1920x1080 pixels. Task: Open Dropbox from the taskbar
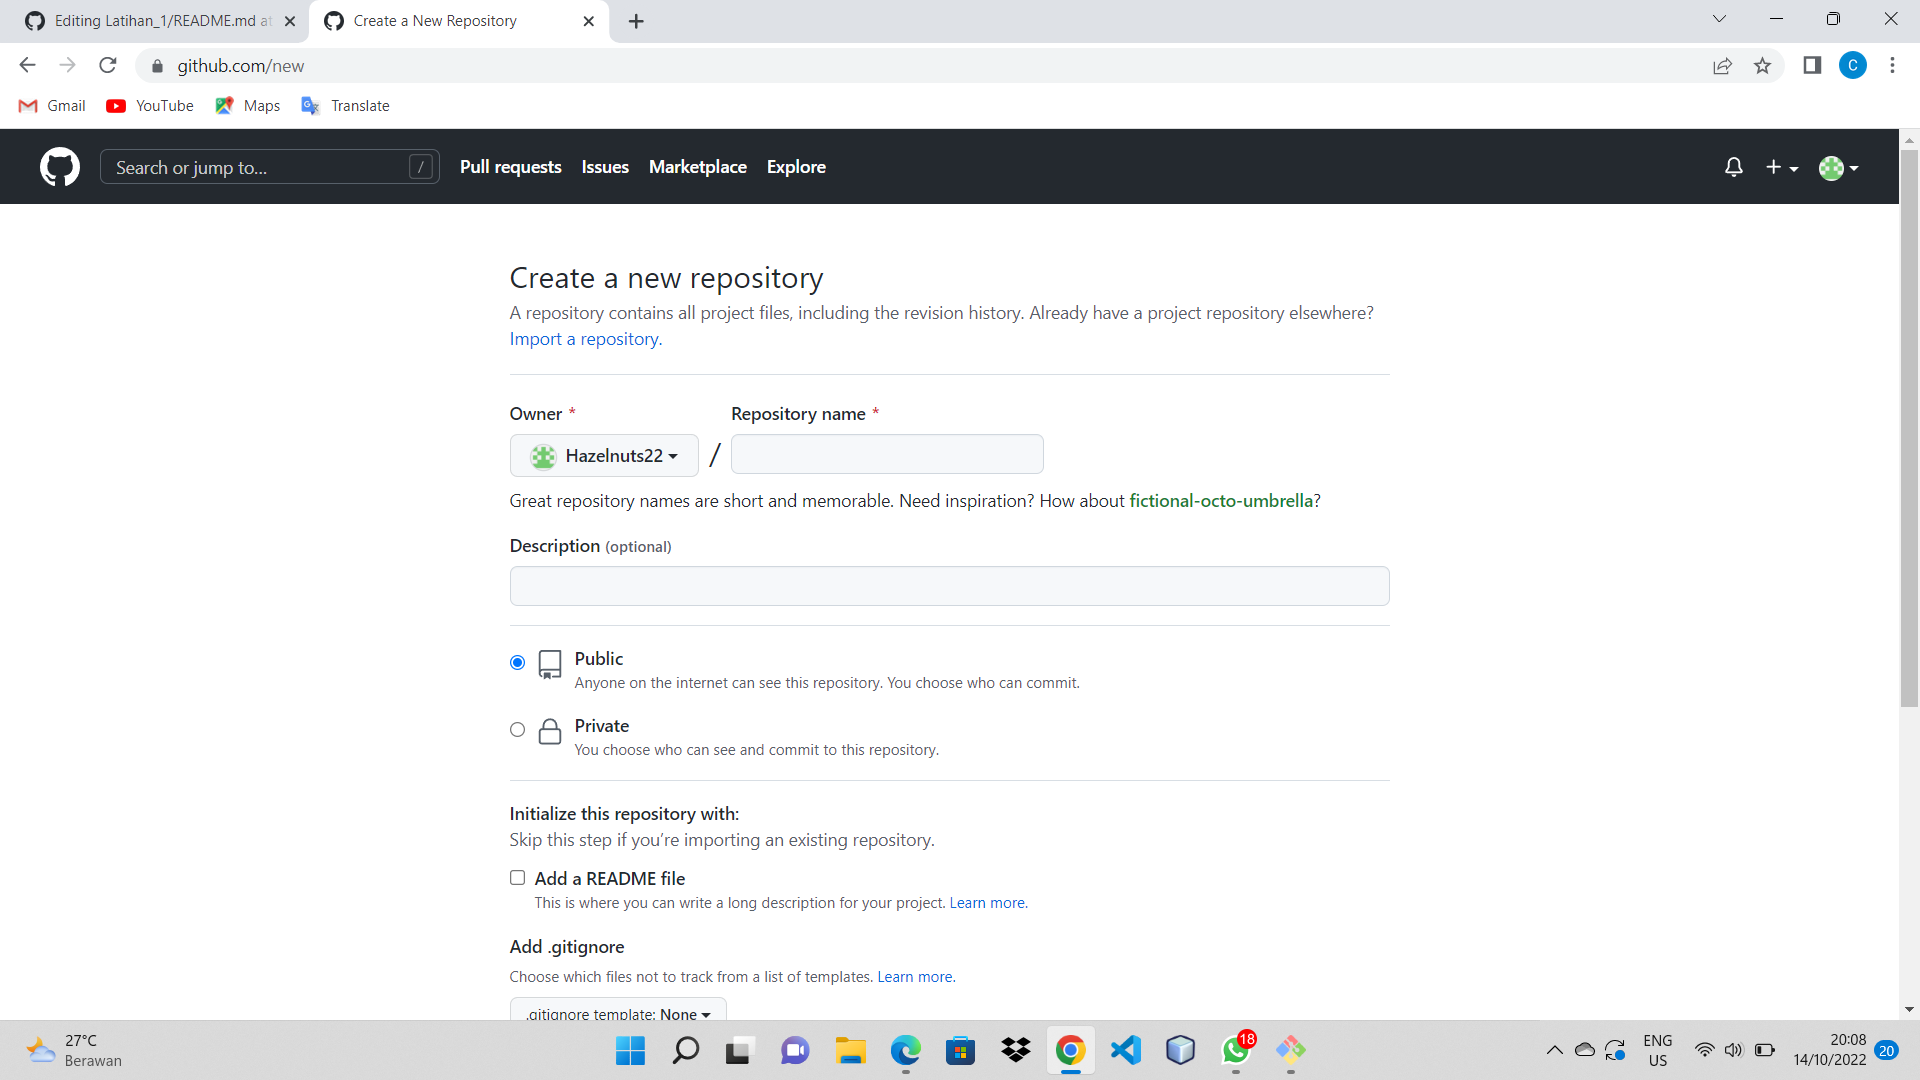pos(1015,1051)
